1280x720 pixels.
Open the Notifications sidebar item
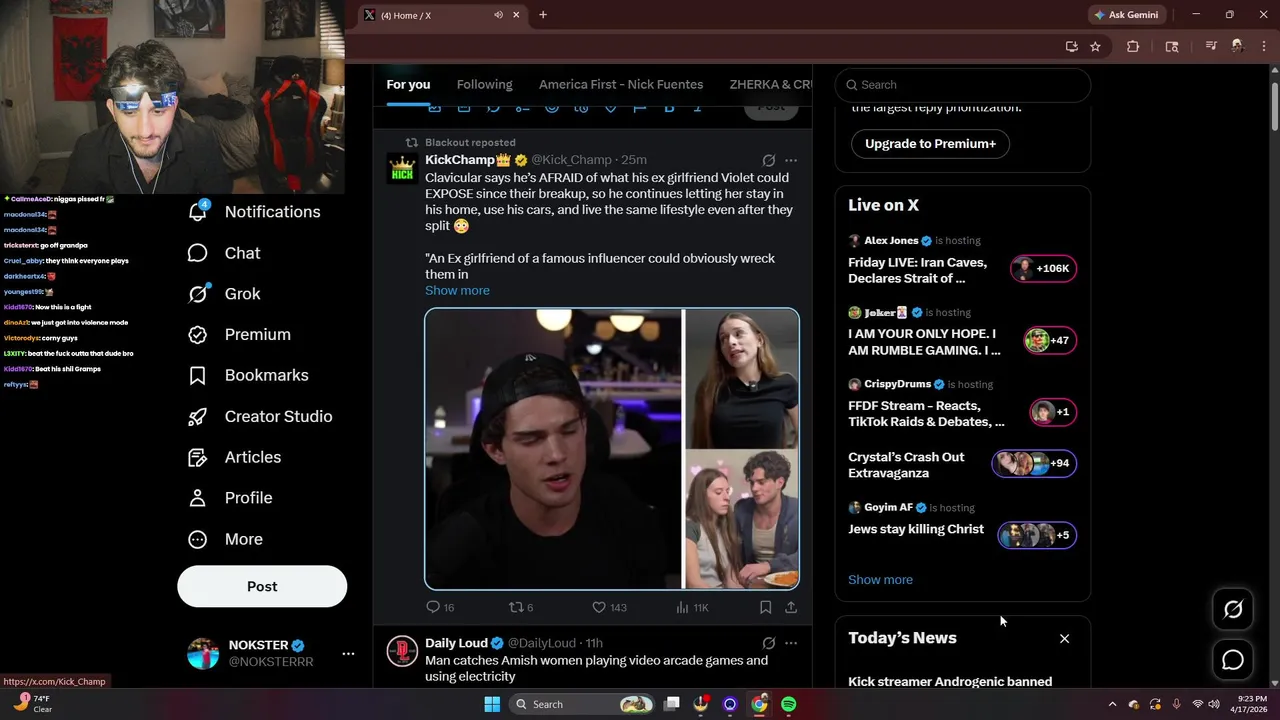tap(255, 212)
